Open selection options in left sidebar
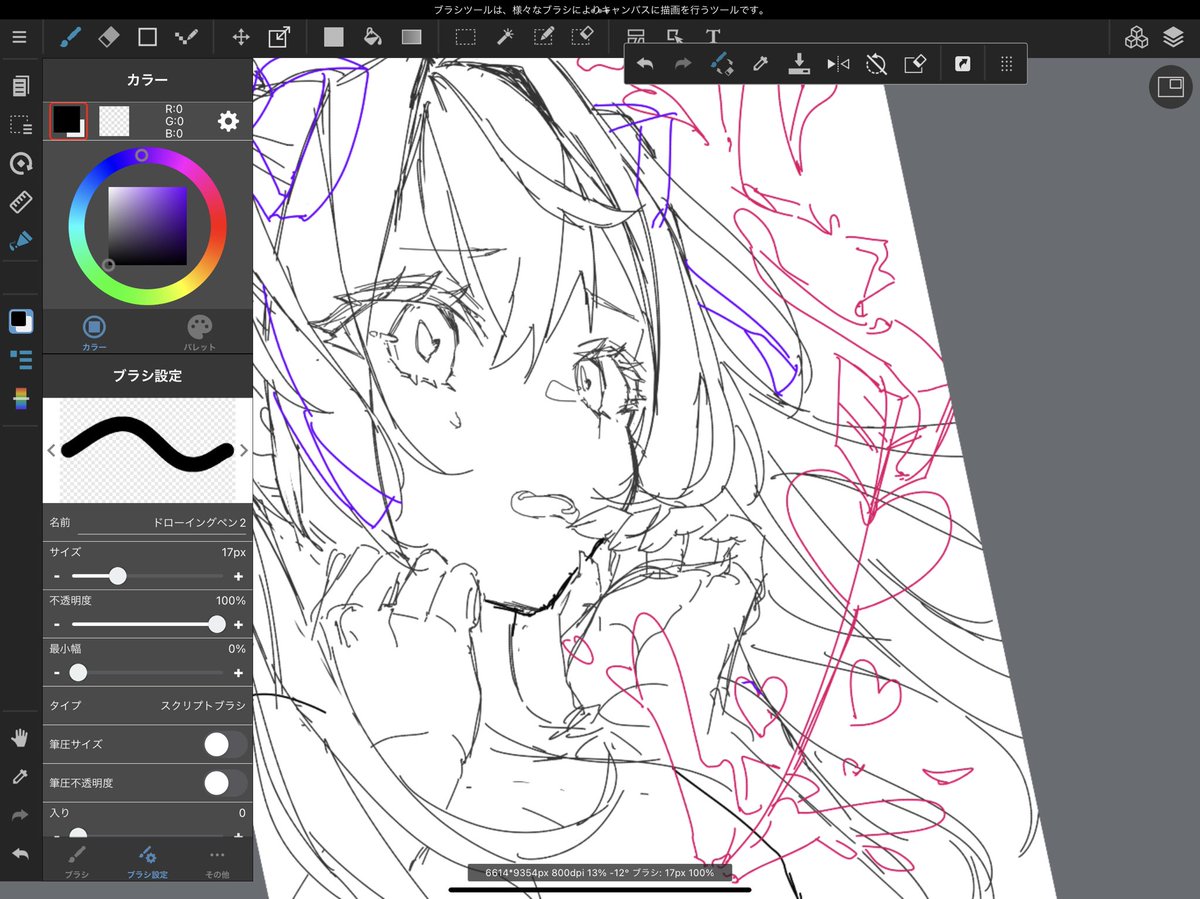 pos(20,125)
